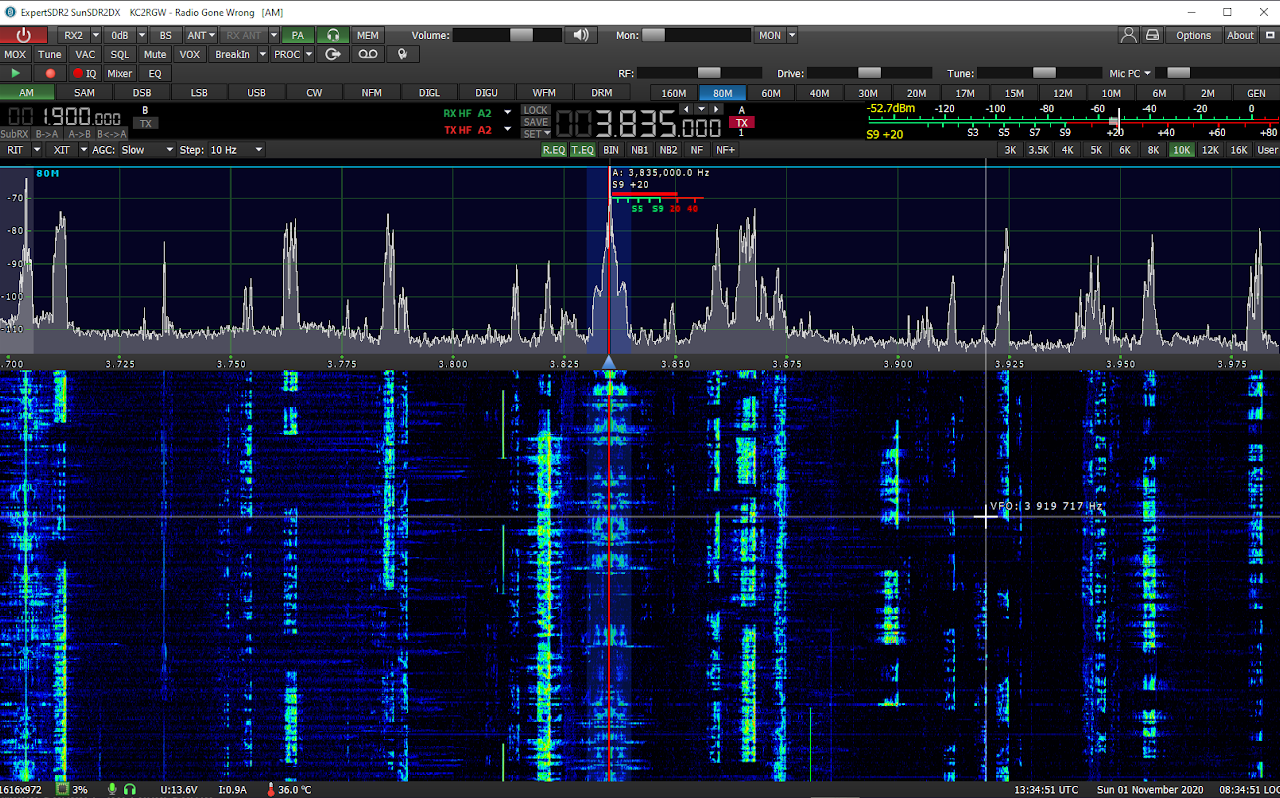This screenshot has width=1280, height=798.
Task: Toggle the headphones monitor button
Action: click(x=334, y=35)
